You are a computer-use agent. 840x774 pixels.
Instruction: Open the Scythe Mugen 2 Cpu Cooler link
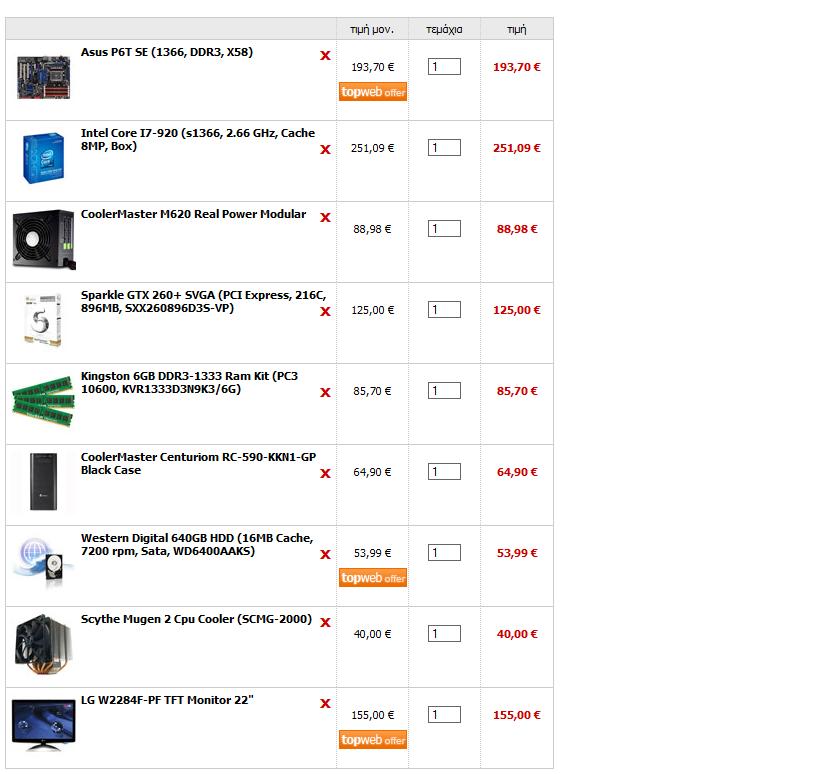[196, 619]
